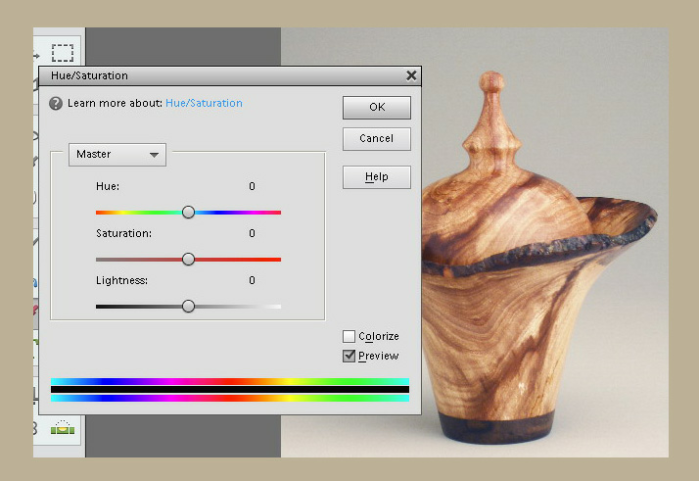Select the Rectangular Marquee tool
700x481 pixels.
(x=63, y=52)
